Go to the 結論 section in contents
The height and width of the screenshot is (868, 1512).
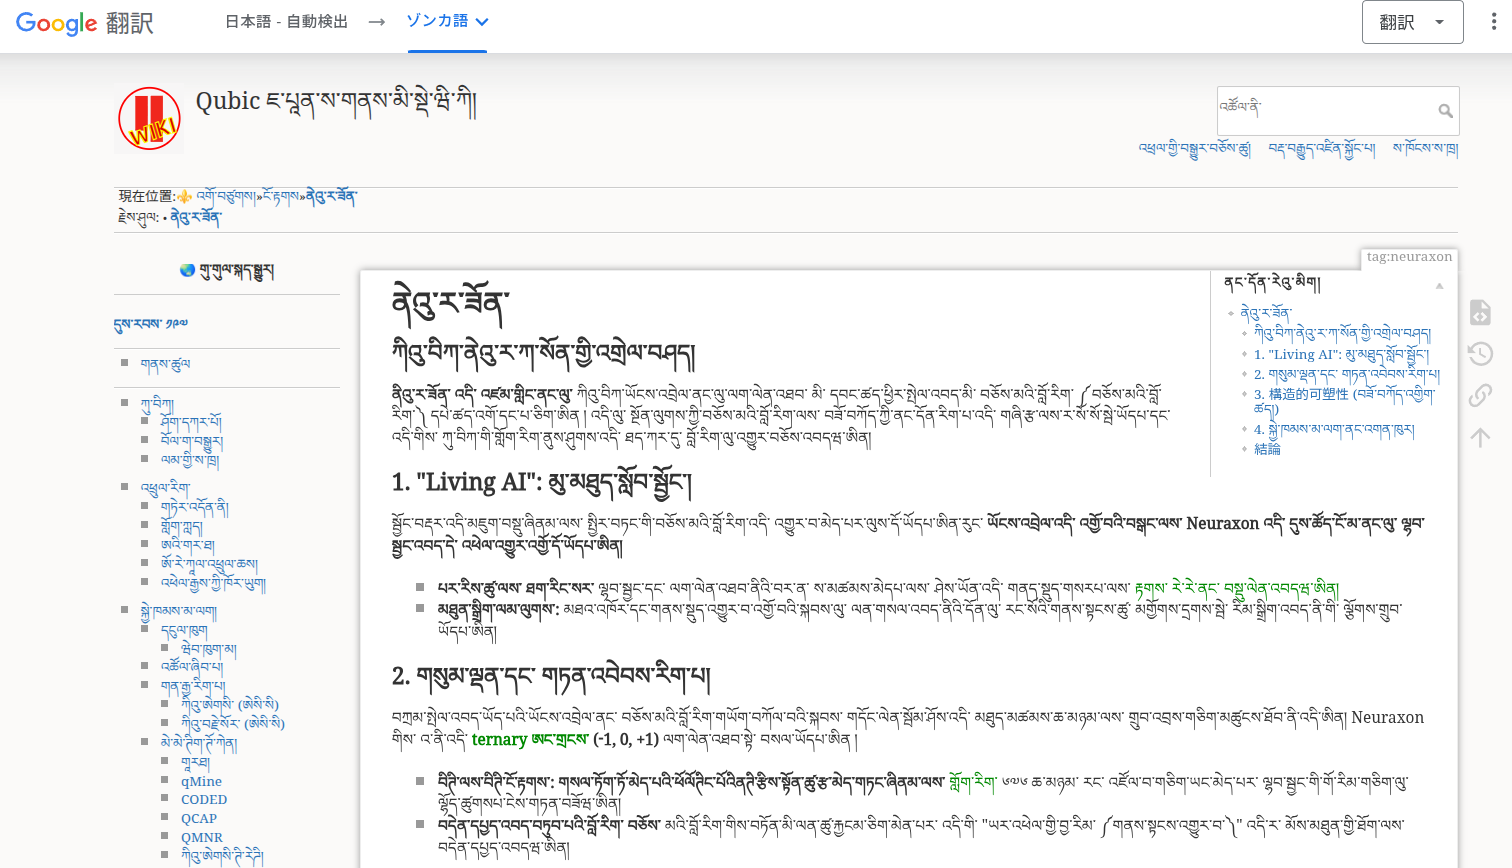point(1267,449)
